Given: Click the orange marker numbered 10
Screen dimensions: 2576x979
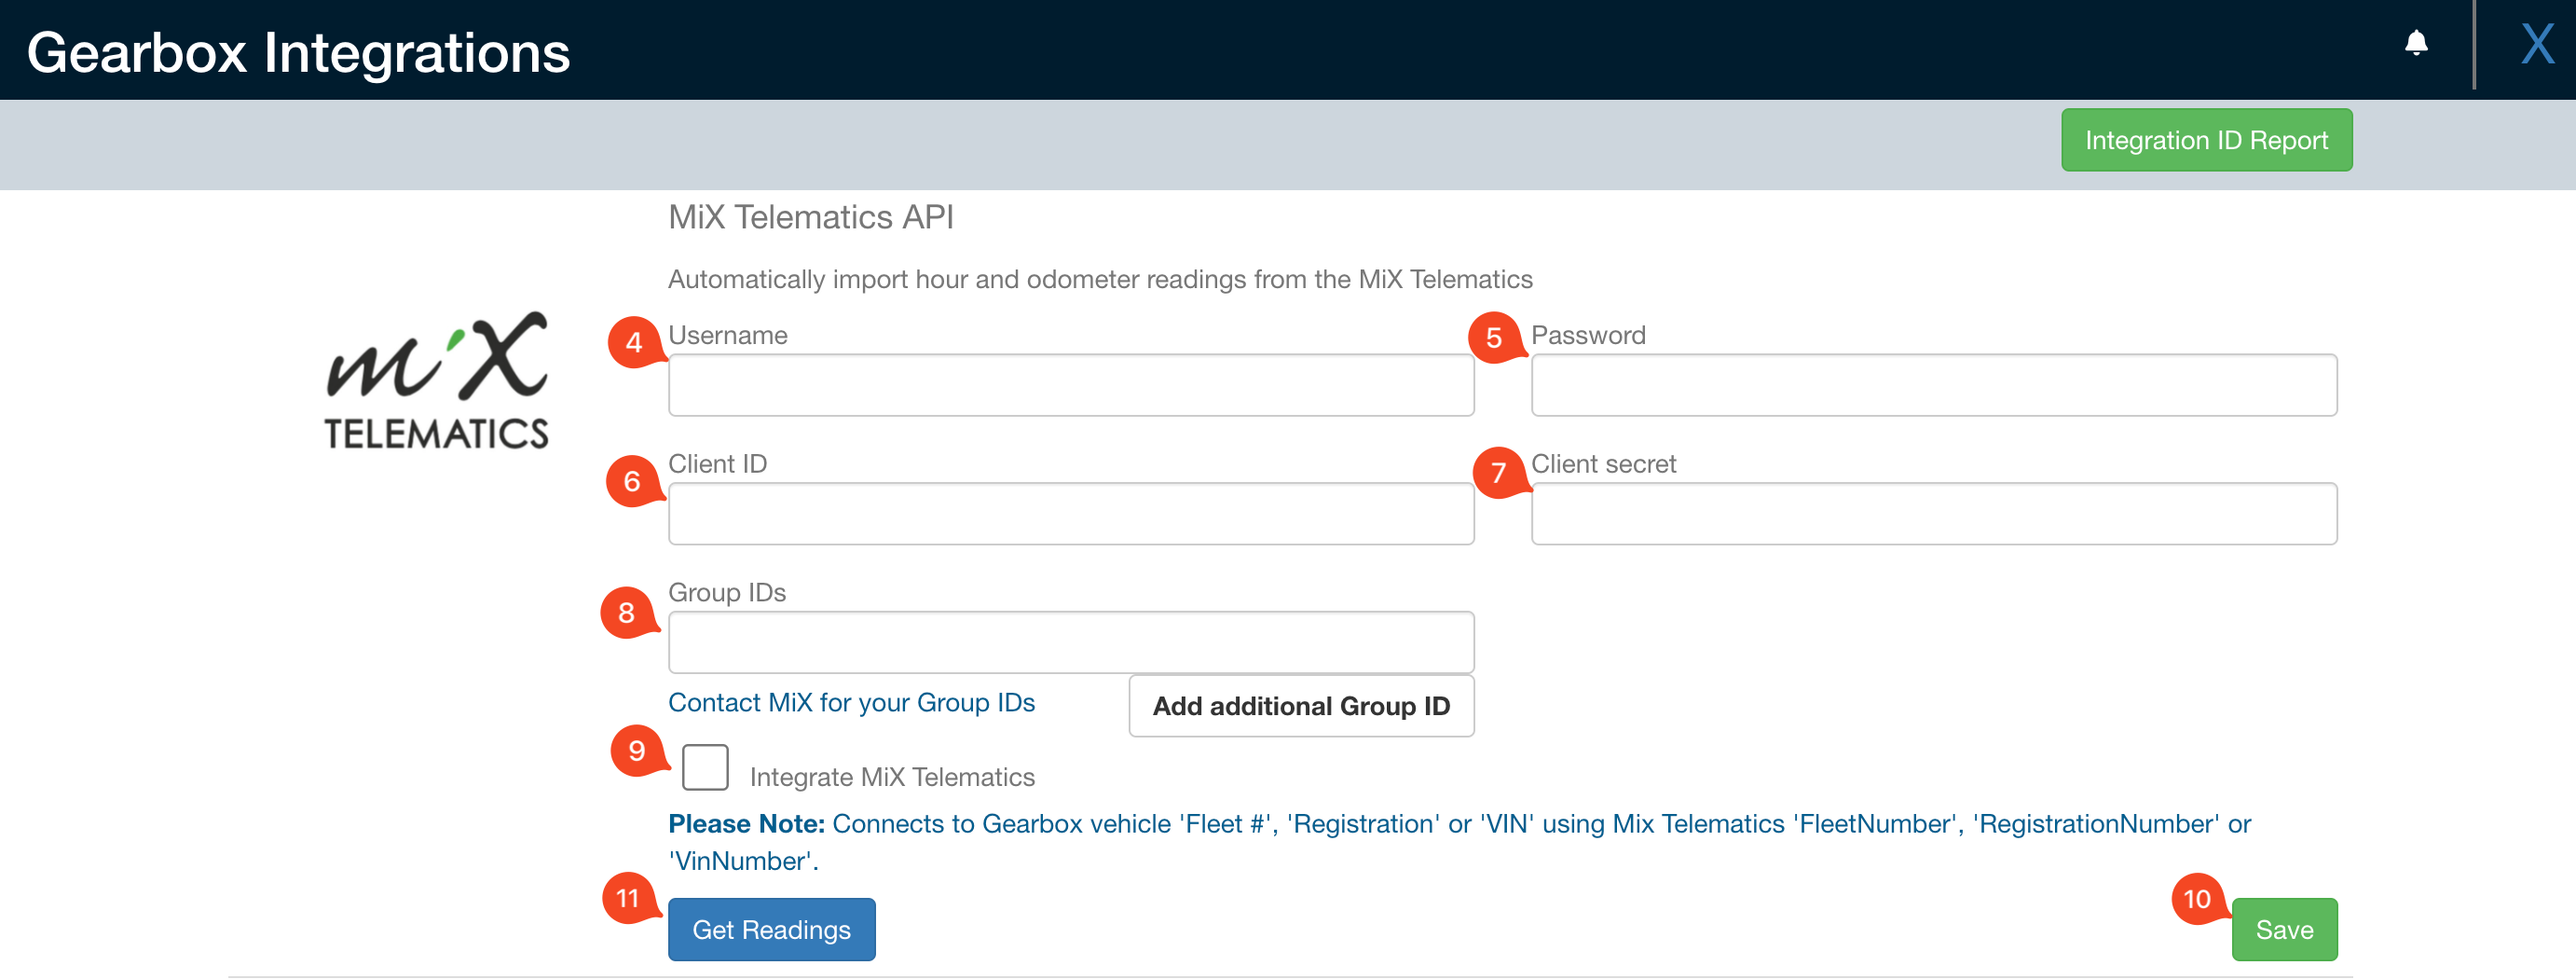Looking at the screenshot, I should (2196, 899).
